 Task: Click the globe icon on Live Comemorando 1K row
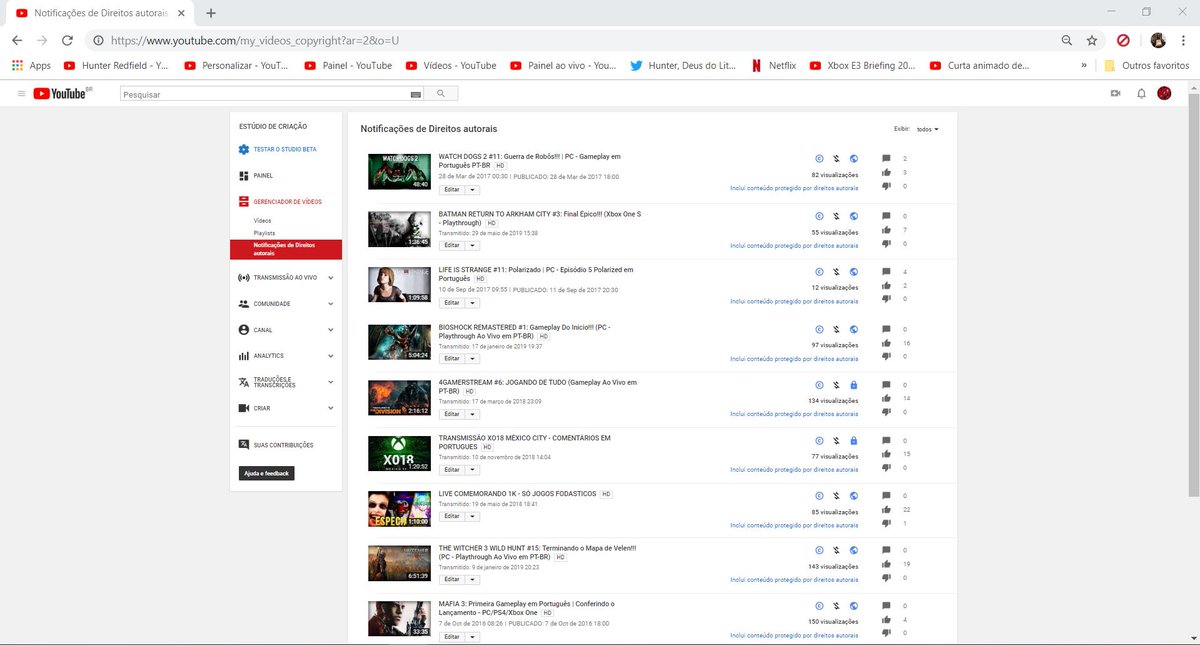pos(853,496)
